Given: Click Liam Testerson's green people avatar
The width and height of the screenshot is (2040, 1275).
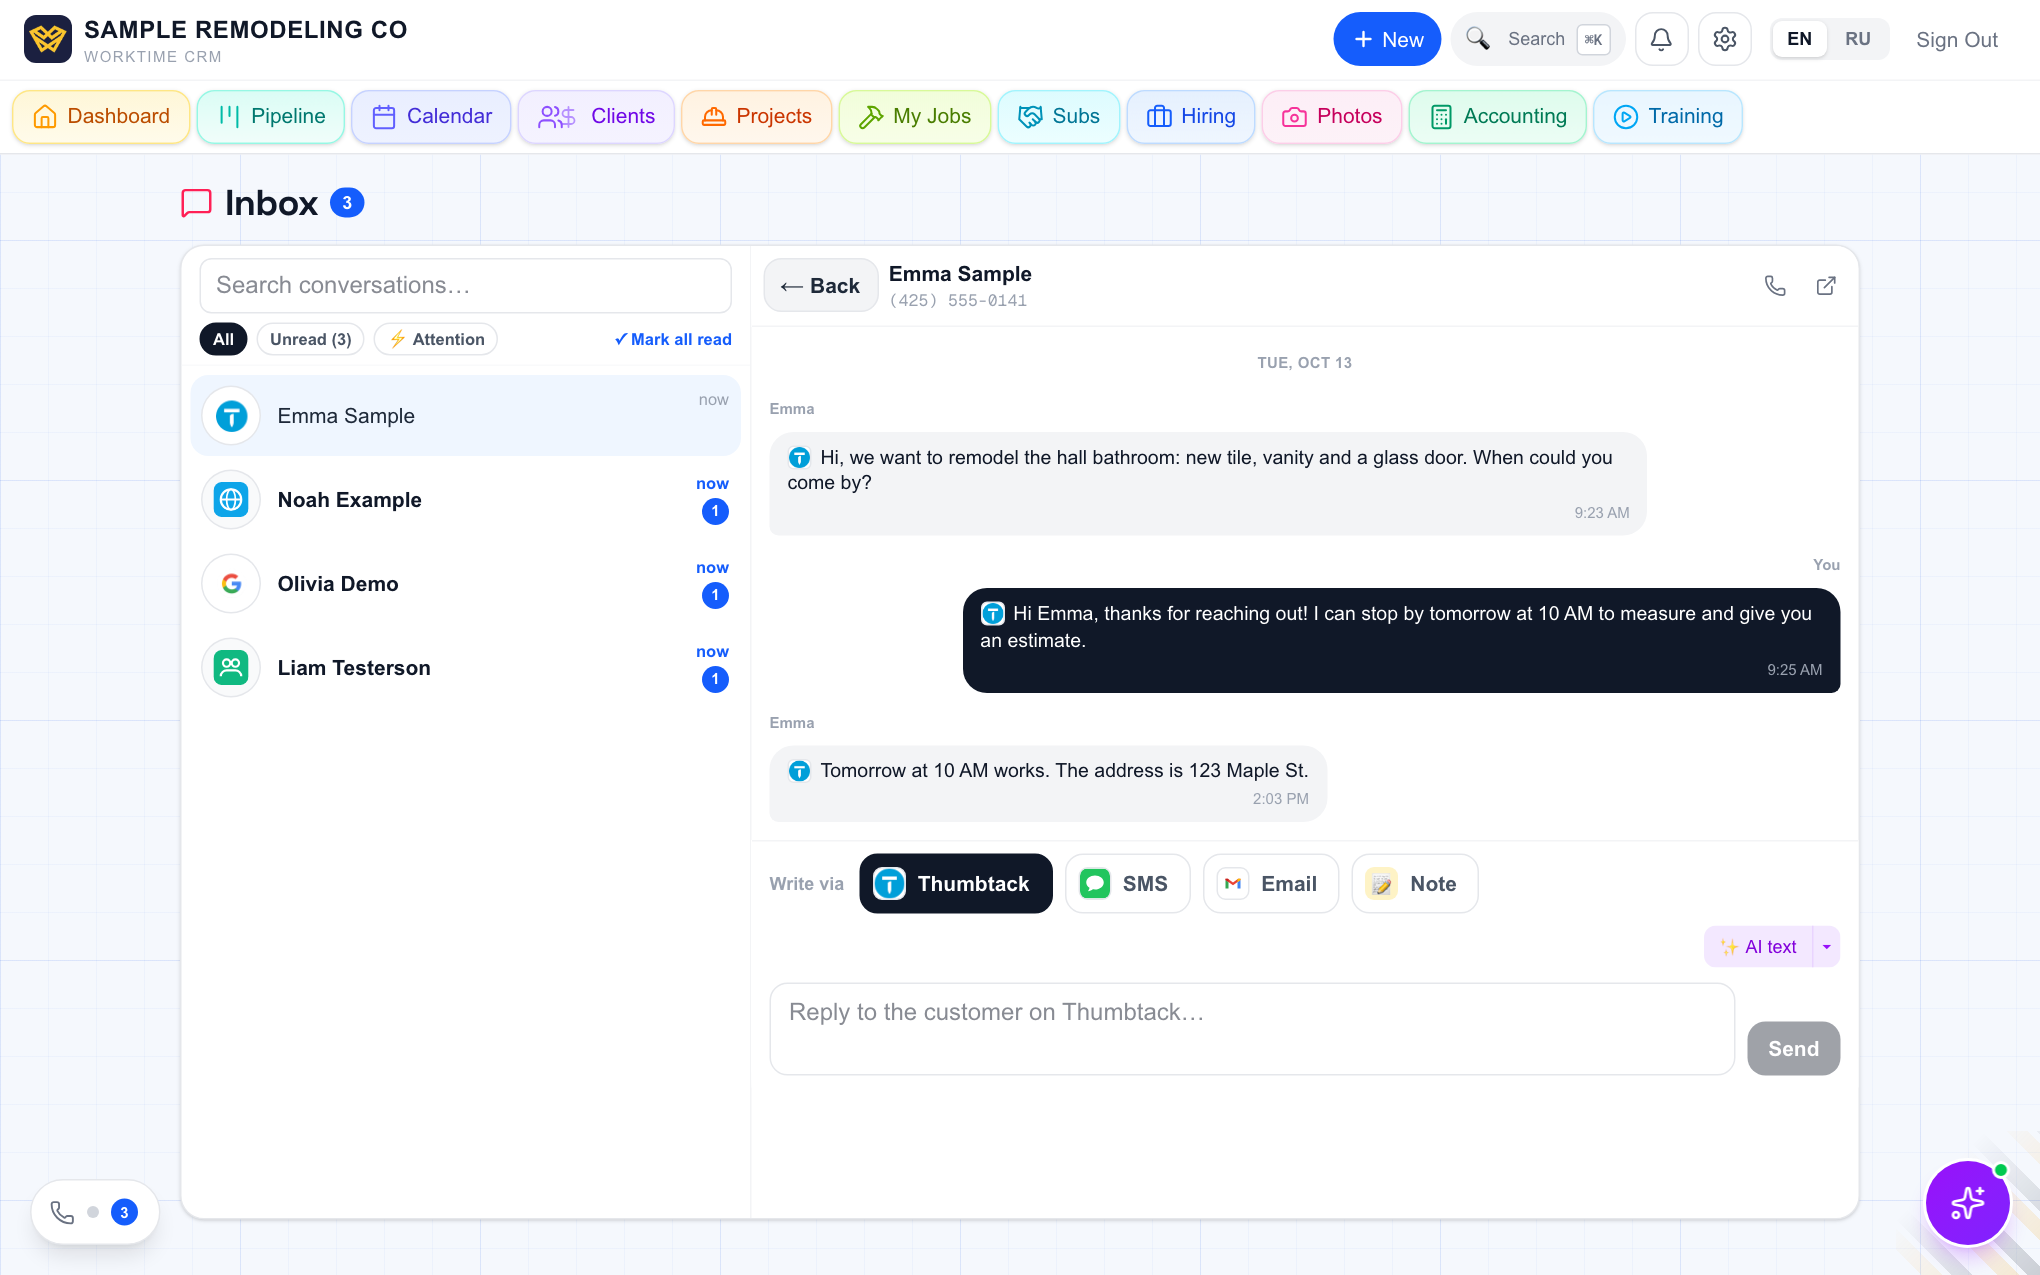Looking at the screenshot, I should click(x=231, y=668).
